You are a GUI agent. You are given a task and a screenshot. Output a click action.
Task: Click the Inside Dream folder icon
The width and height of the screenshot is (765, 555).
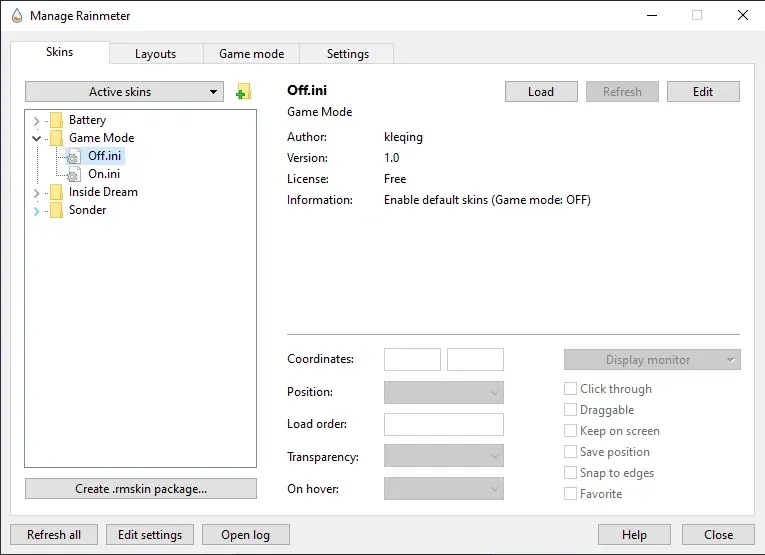(57, 192)
